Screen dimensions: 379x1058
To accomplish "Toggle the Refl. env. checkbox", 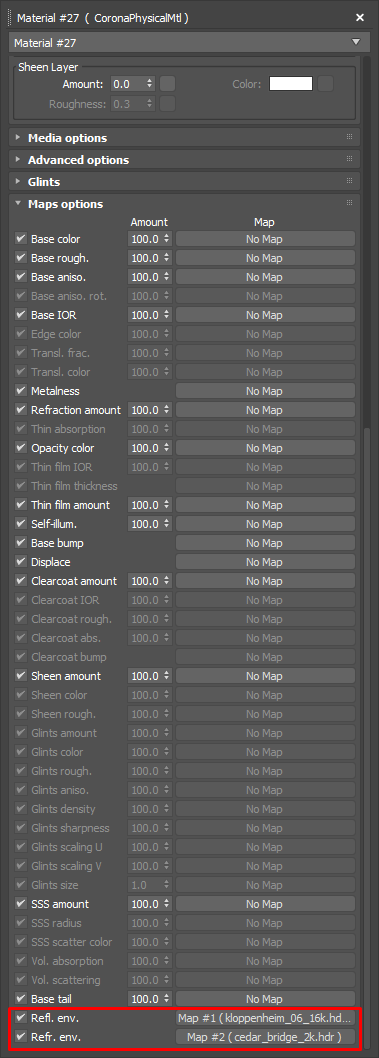I will coord(21,1018).
